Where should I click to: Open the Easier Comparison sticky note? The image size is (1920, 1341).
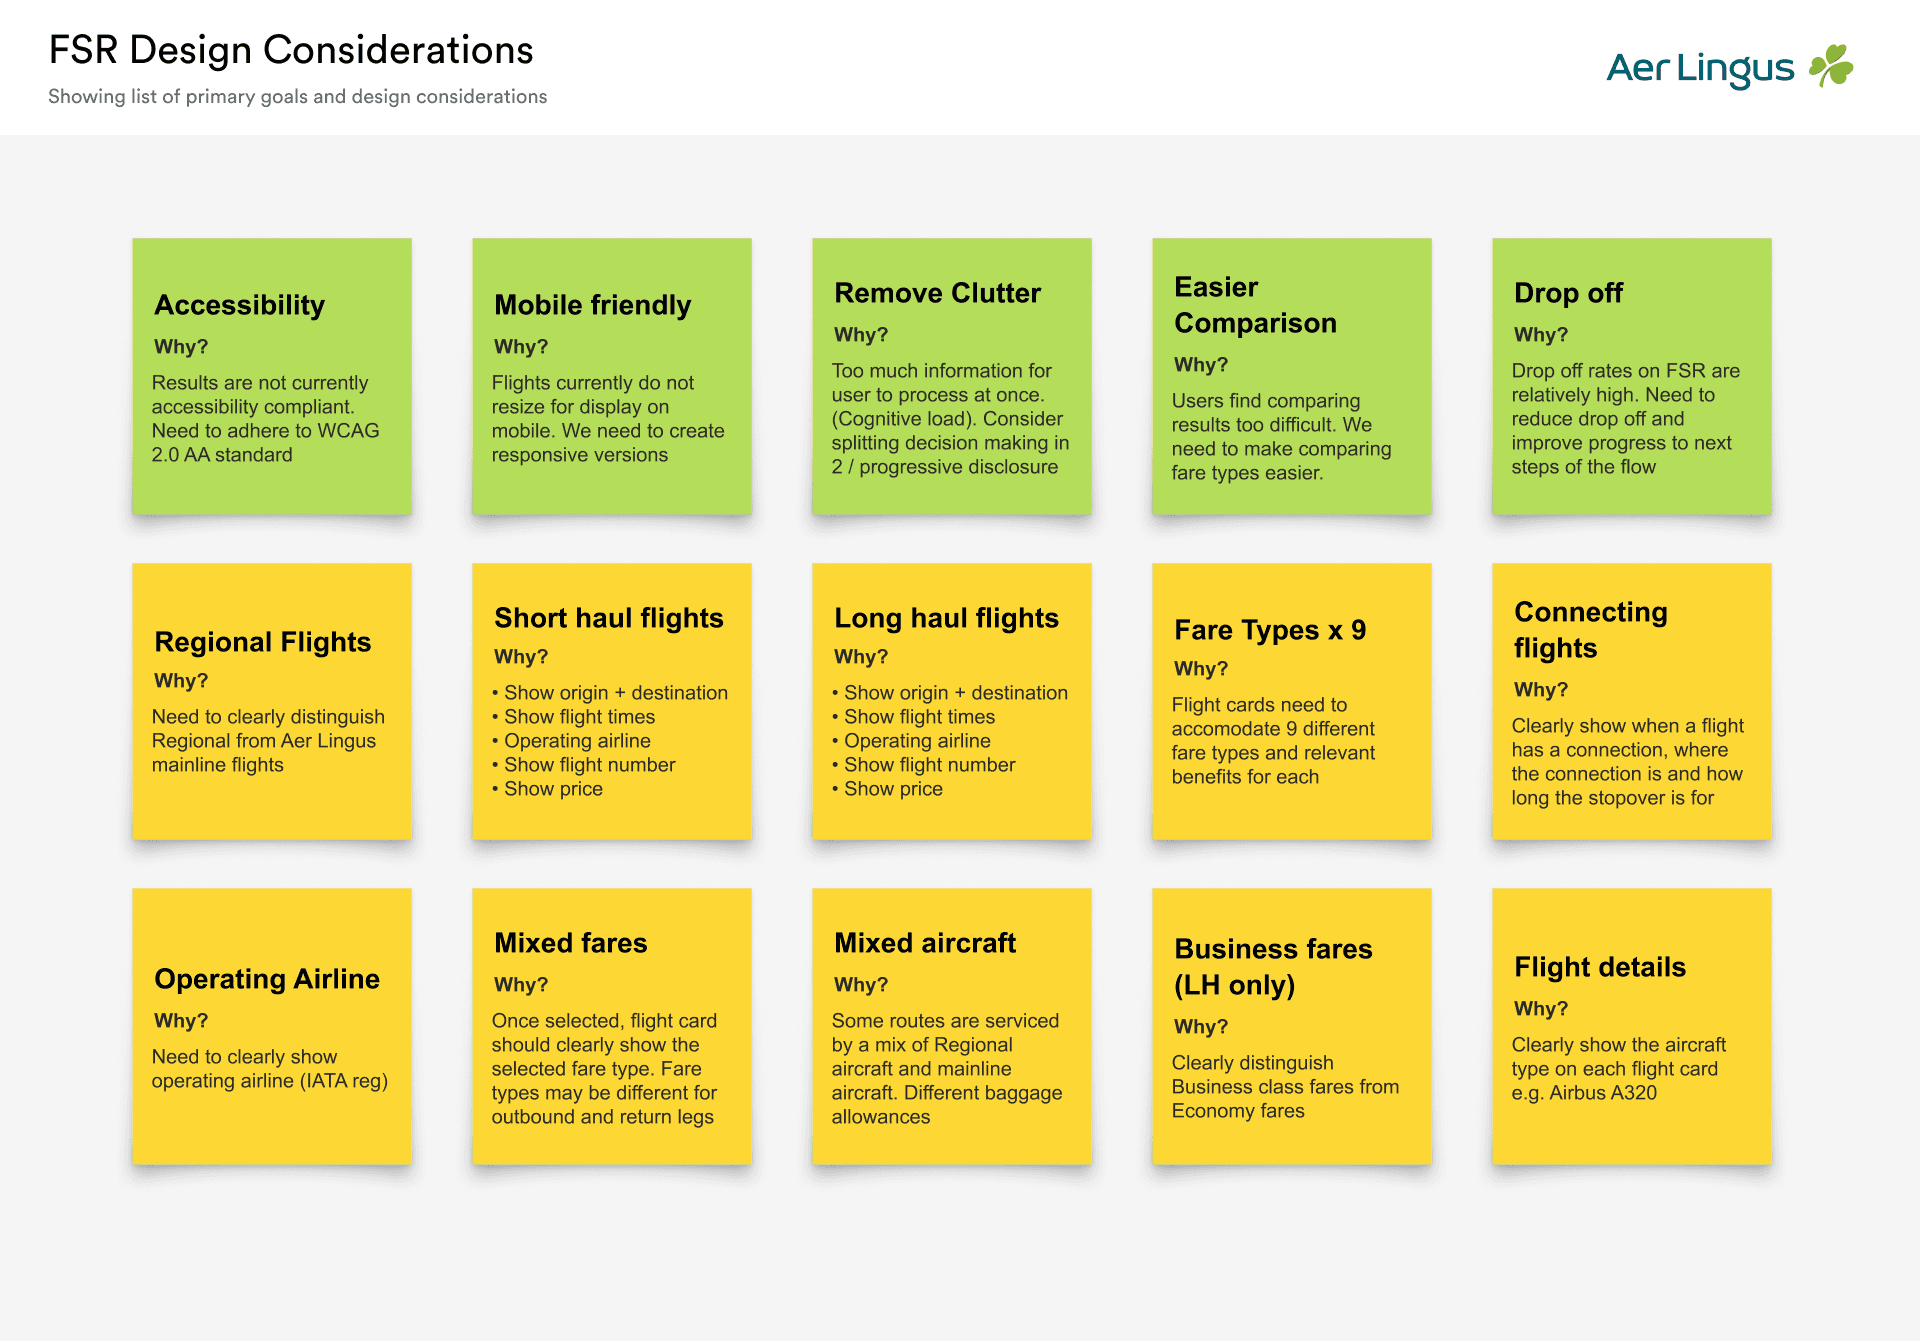[x=1291, y=376]
